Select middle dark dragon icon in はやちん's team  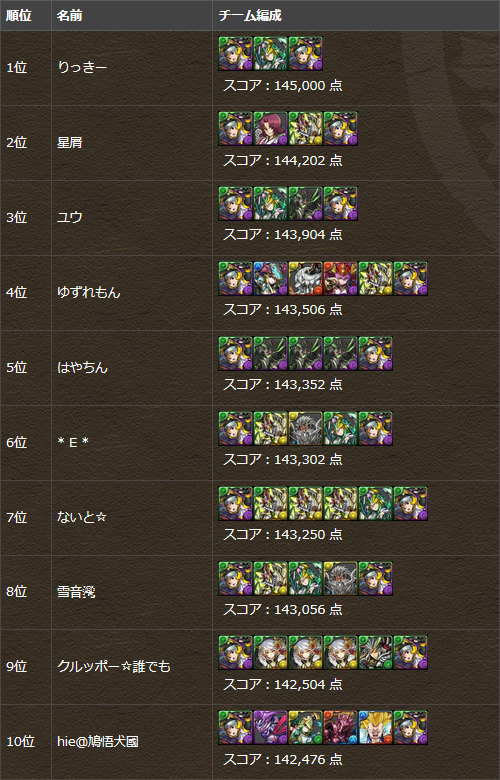[x=305, y=354]
